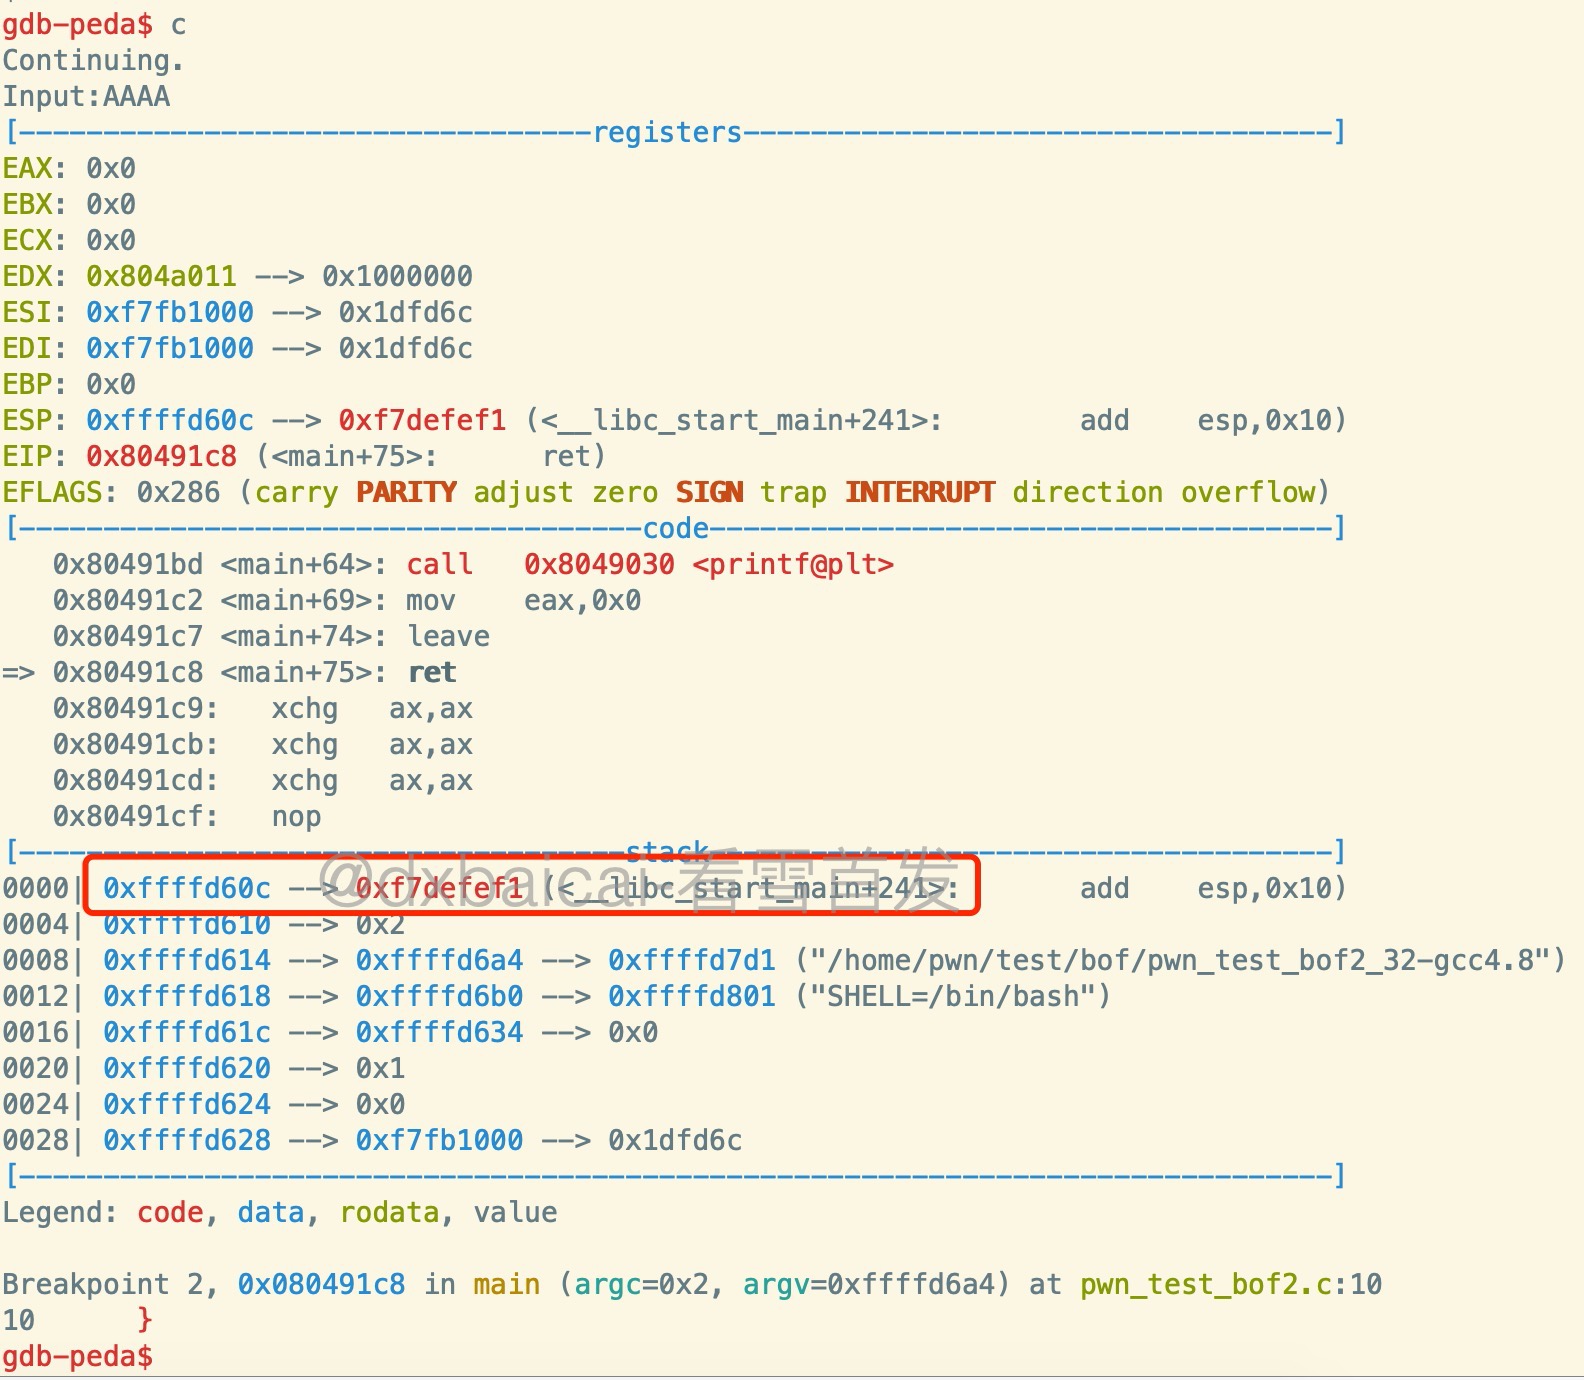Click stack address "0xffffd61c" at offset 0016
This screenshot has height=1380, width=1584.
click(x=187, y=1033)
